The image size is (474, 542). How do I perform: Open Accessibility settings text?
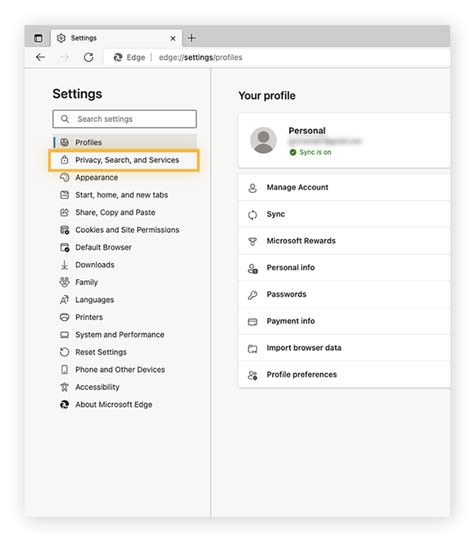click(97, 387)
